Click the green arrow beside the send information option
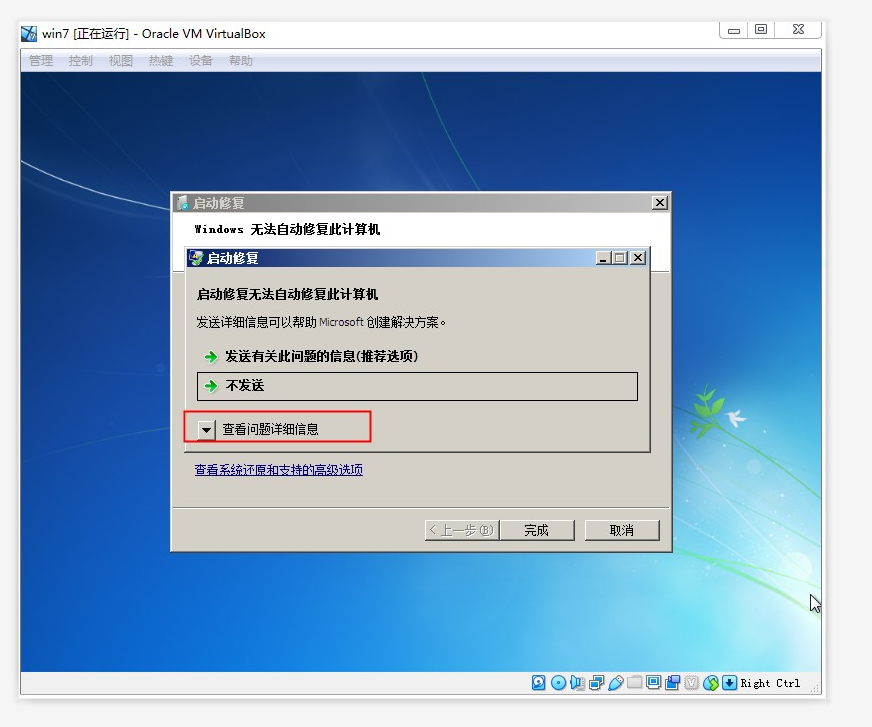Image resolution: width=872 pixels, height=727 pixels. pos(211,357)
